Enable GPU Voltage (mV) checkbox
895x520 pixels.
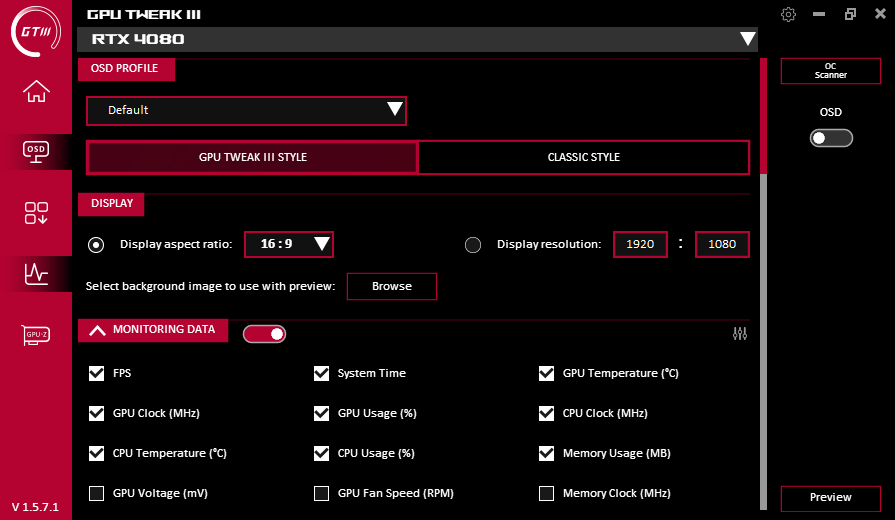coord(96,493)
